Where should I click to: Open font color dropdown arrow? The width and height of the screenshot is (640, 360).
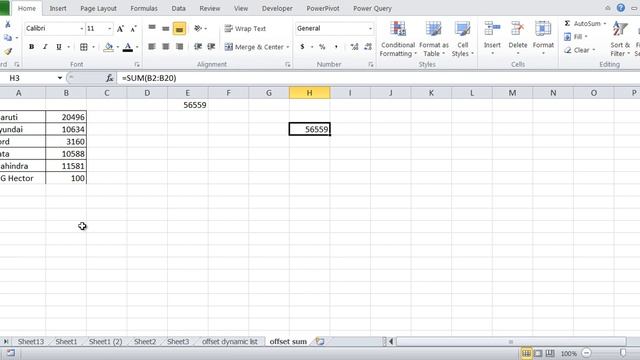pos(137,47)
